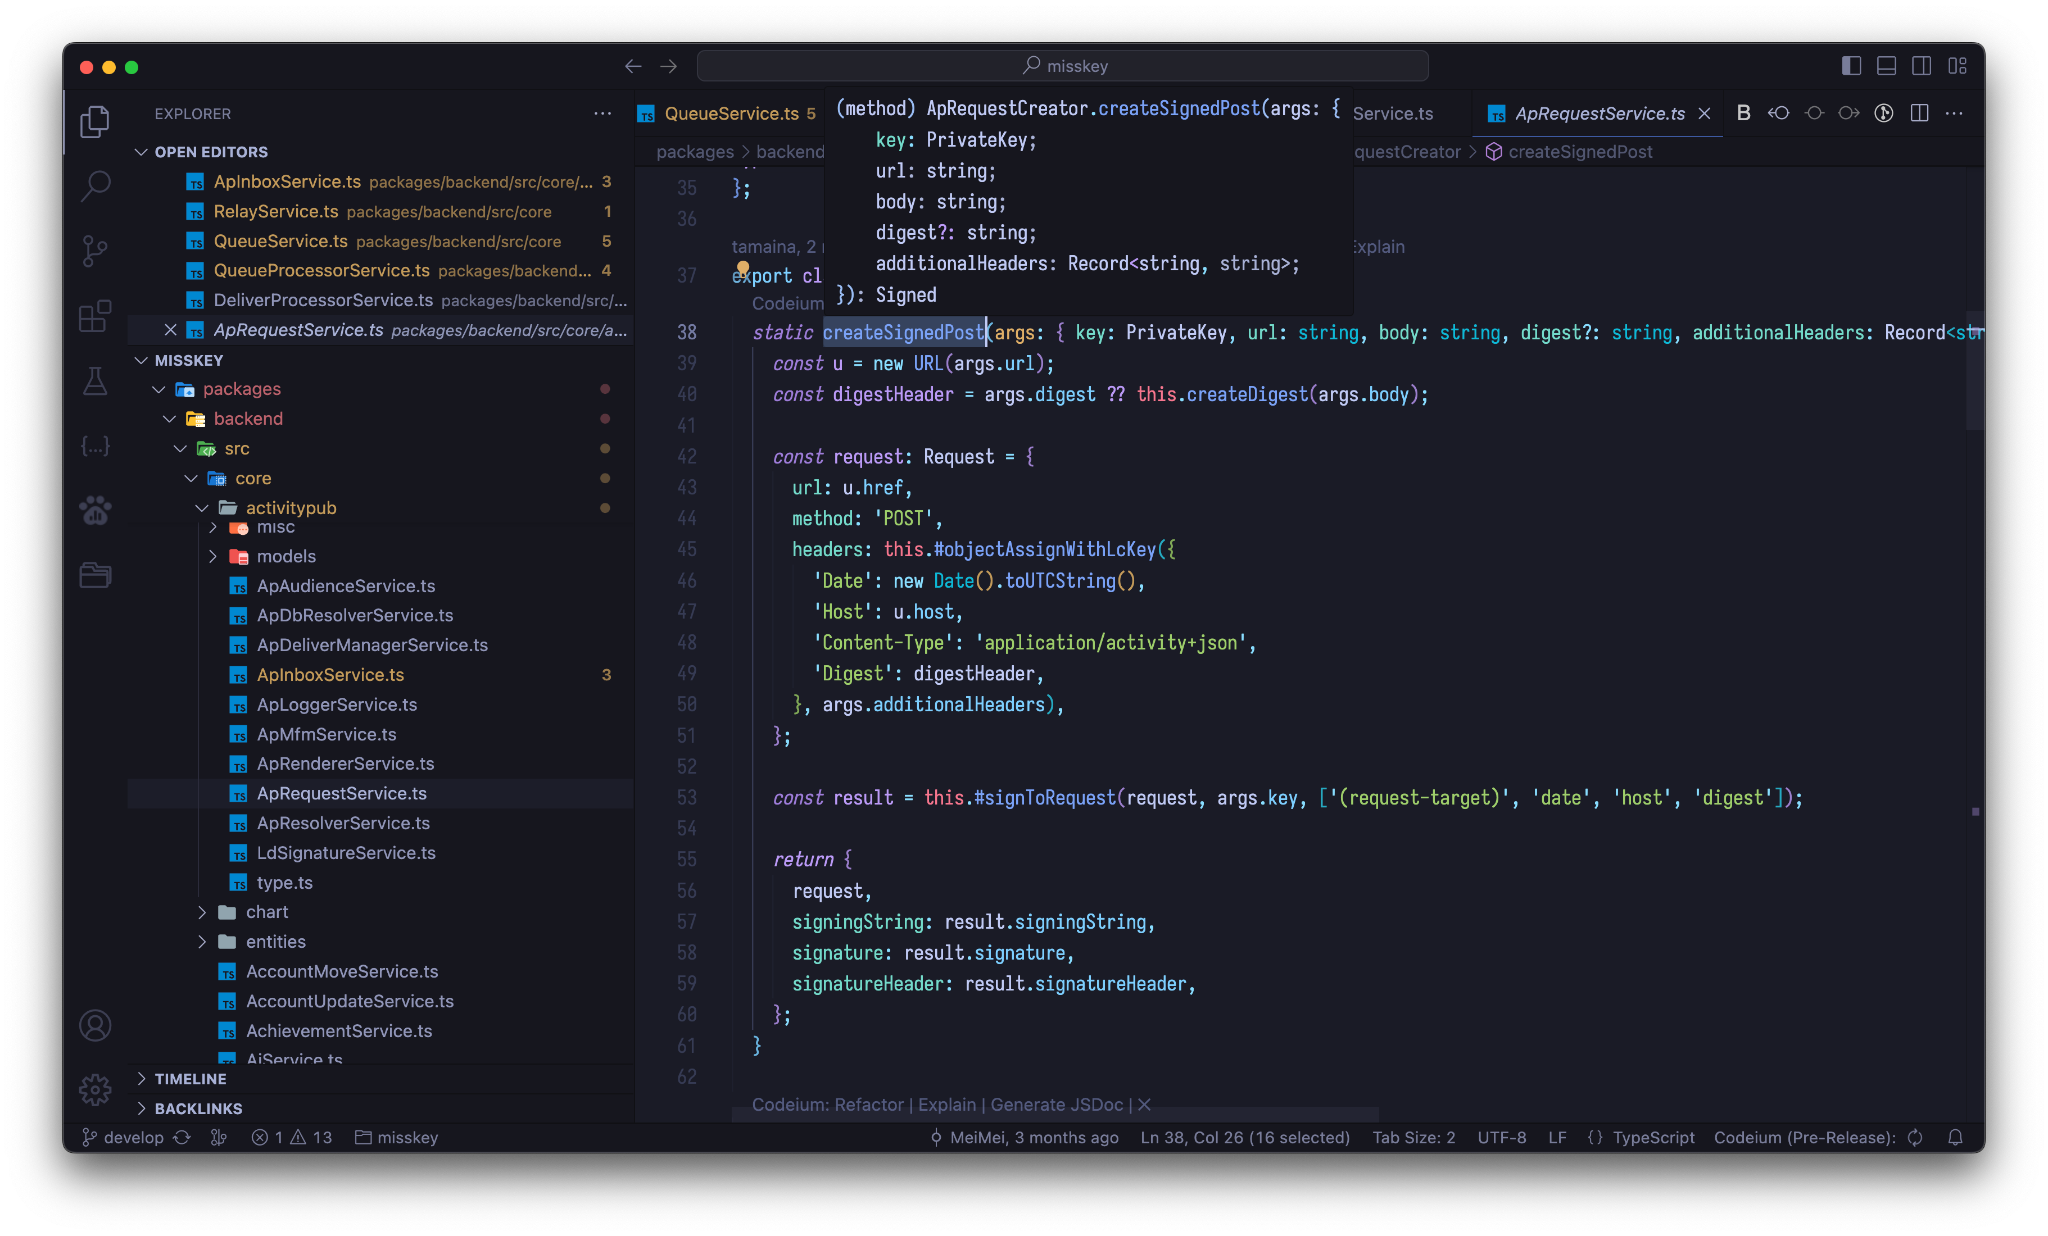2048x1236 pixels.
Task: Click Codeium Generate JSDoc link
Action: coord(1056,1105)
